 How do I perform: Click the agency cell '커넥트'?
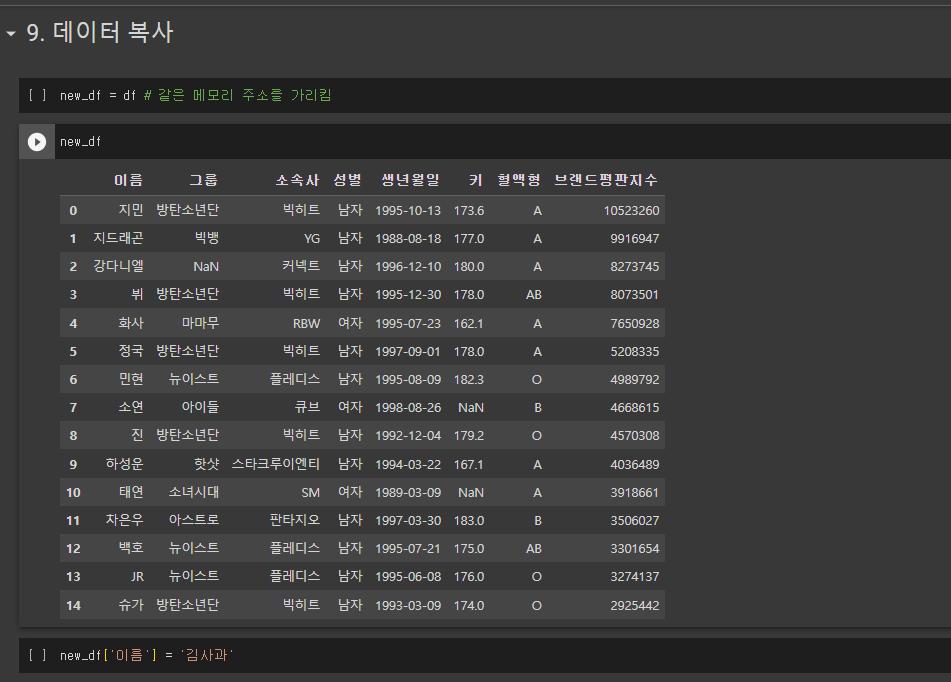point(301,266)
